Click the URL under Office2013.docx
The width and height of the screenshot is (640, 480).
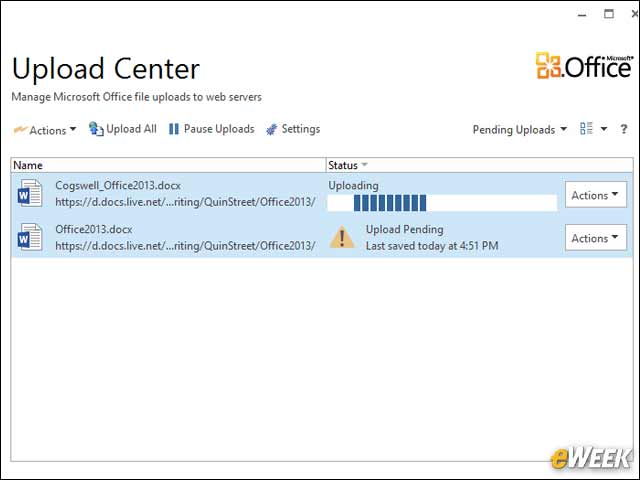tap(185, 246)
